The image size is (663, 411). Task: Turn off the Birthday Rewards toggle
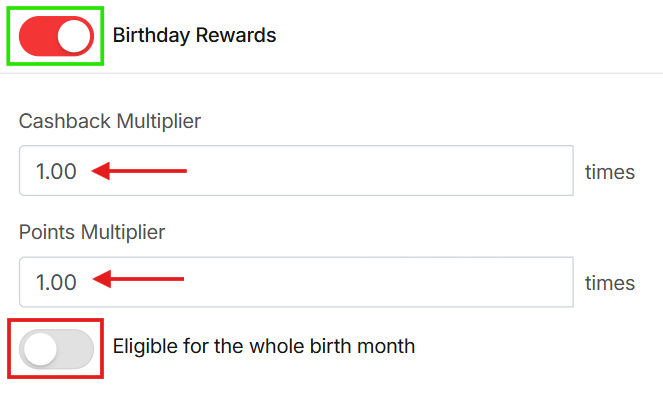click(56, 36)
